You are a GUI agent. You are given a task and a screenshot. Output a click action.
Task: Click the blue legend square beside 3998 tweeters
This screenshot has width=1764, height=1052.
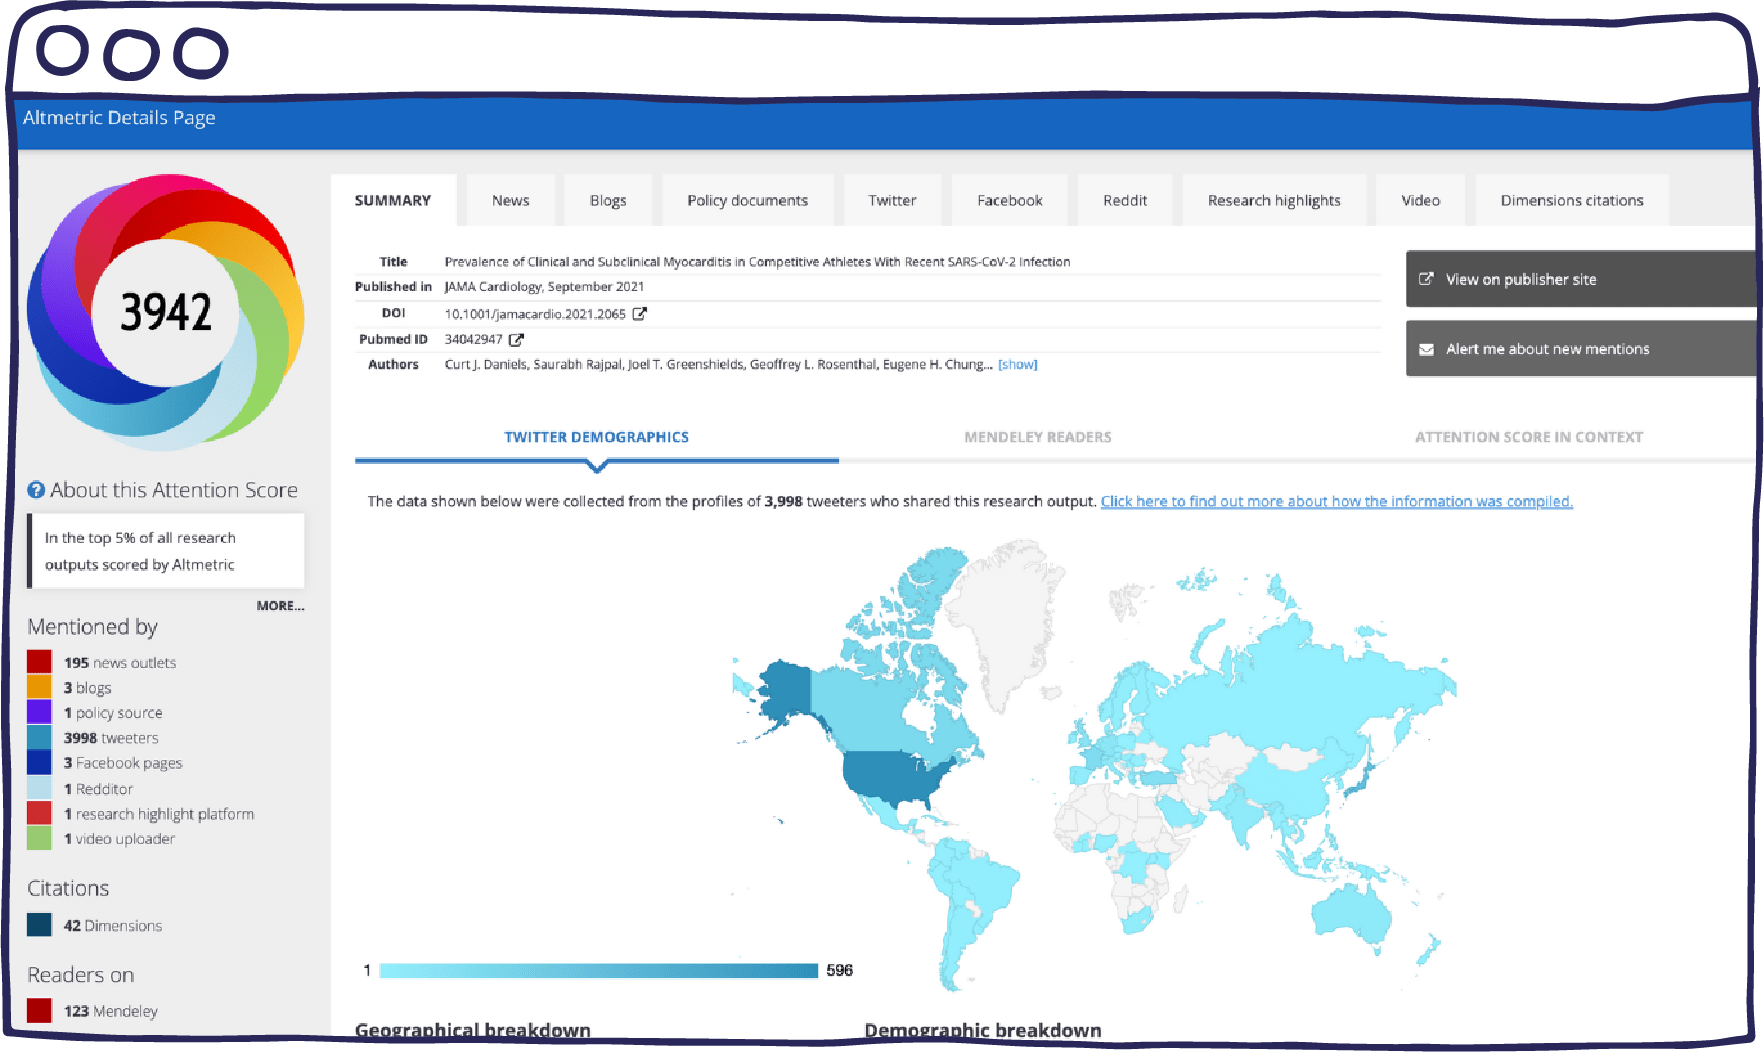39,737
